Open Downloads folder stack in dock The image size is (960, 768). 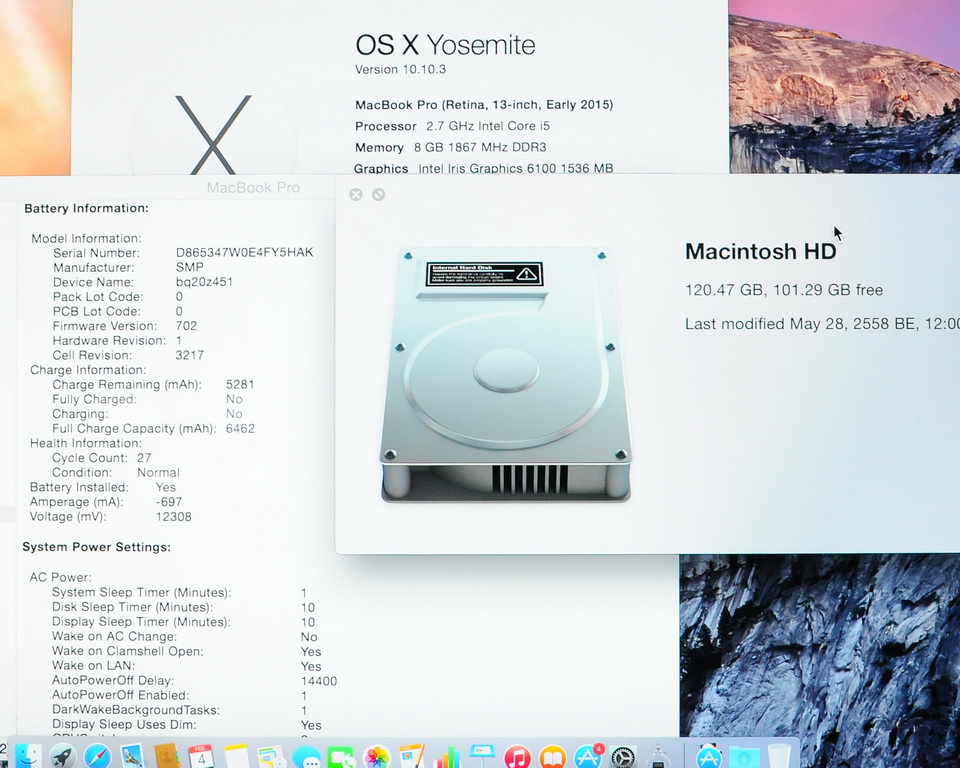743,758
